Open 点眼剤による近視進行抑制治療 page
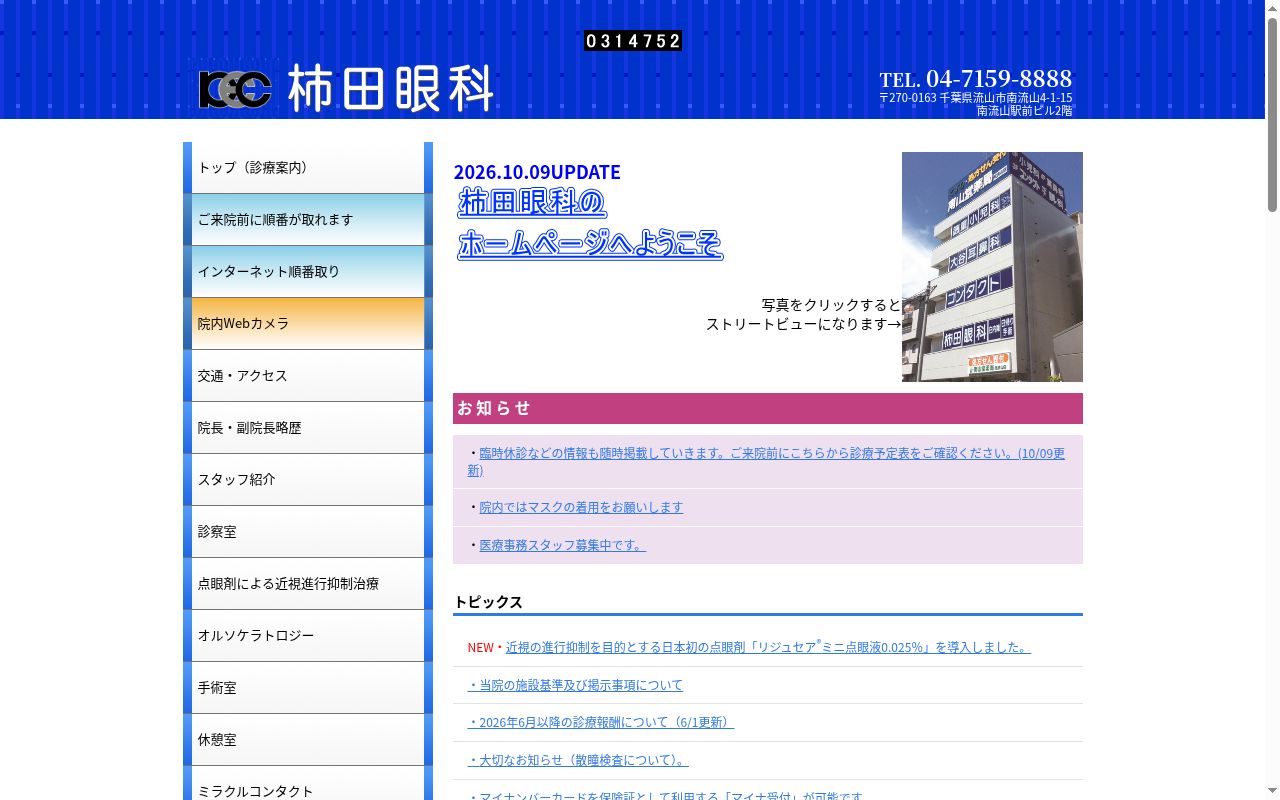The image size is (1280, 800). 308,584
